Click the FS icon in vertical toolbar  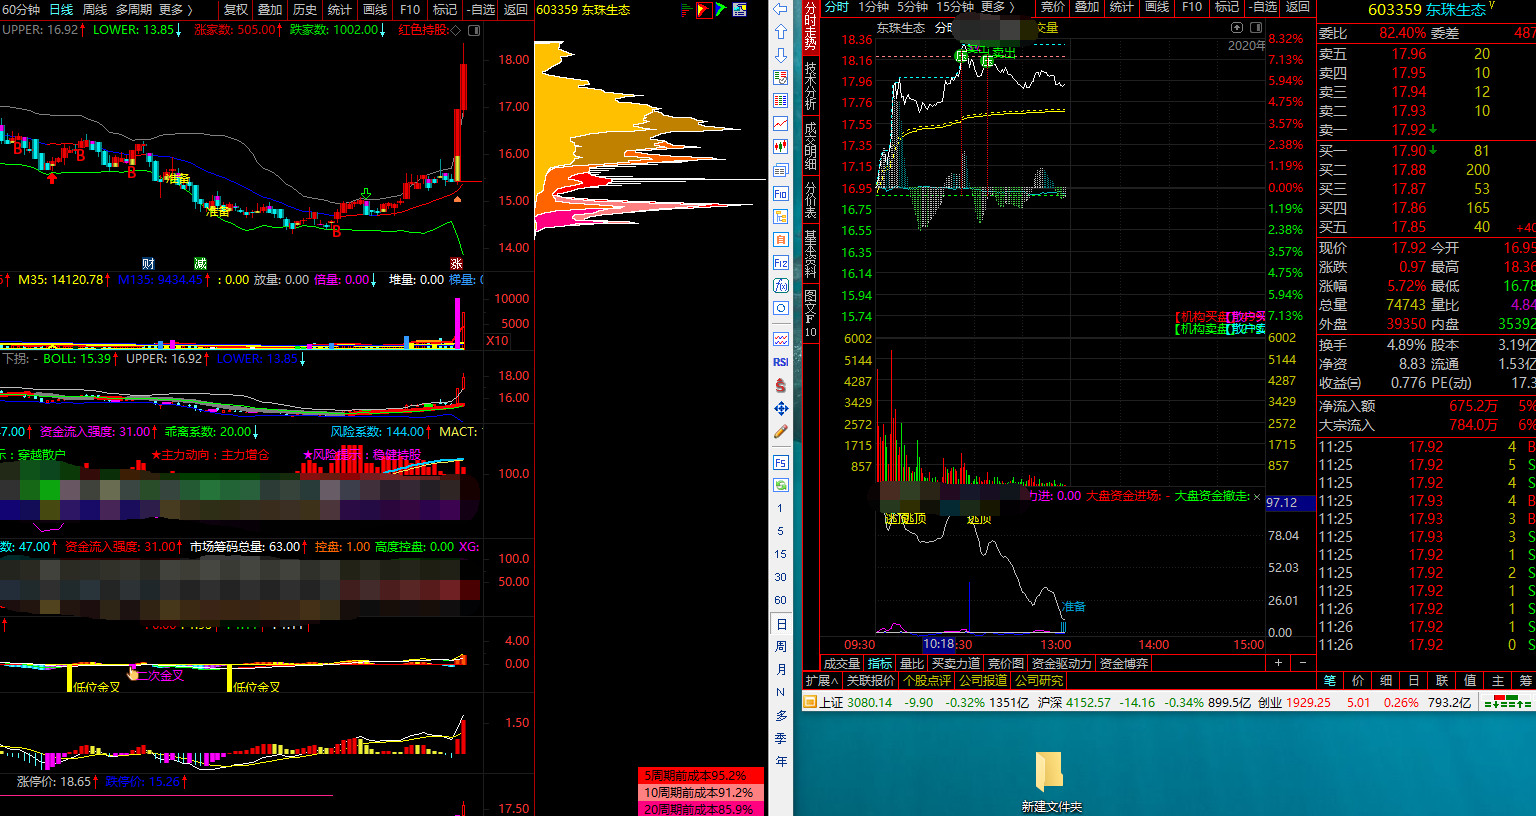click(x=781, y=462)
